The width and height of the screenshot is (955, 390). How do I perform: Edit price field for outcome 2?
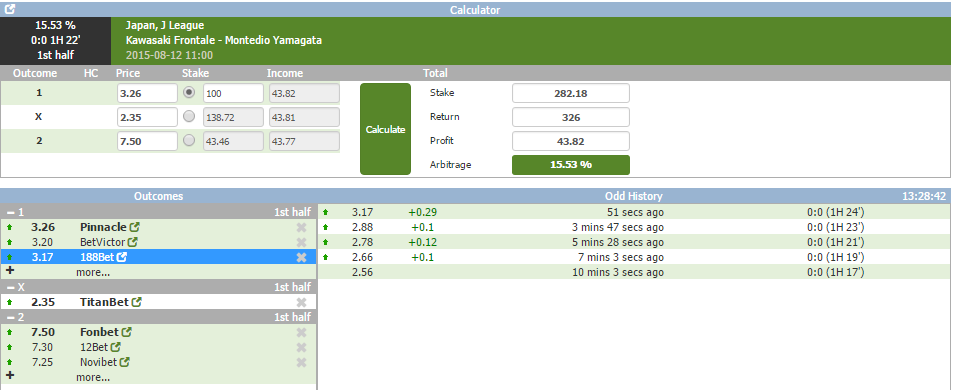pos(147,141)
